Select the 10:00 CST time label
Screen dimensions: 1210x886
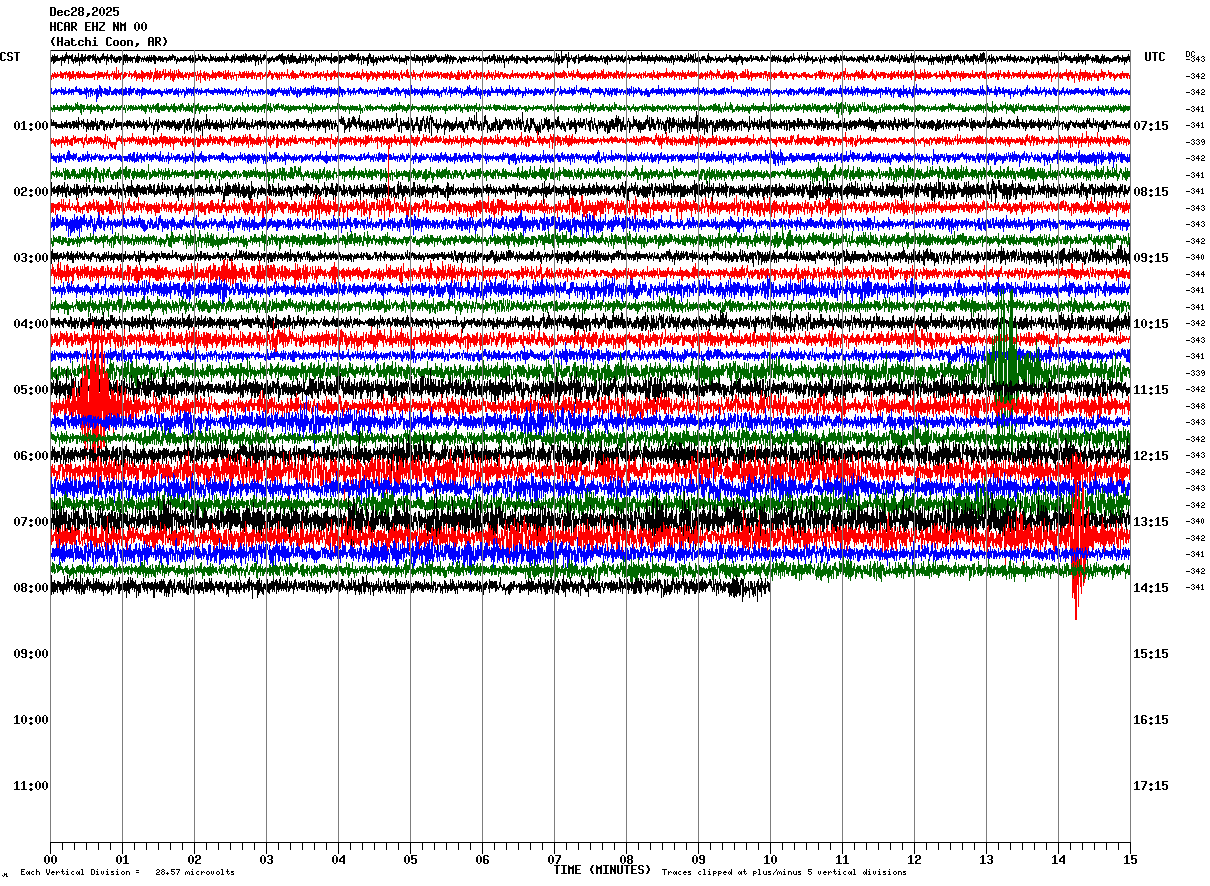pos(31,720)
